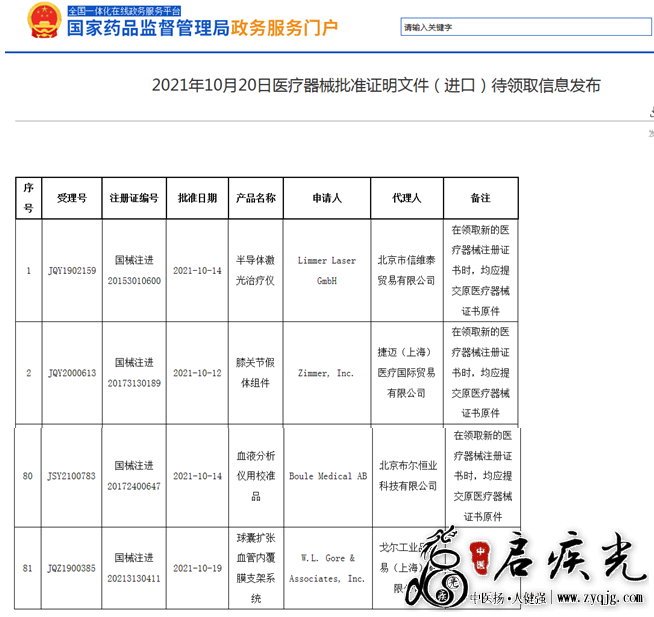
Task: Select product name 球囊扩张血管内覆膜支架系统
Action: 256,568
